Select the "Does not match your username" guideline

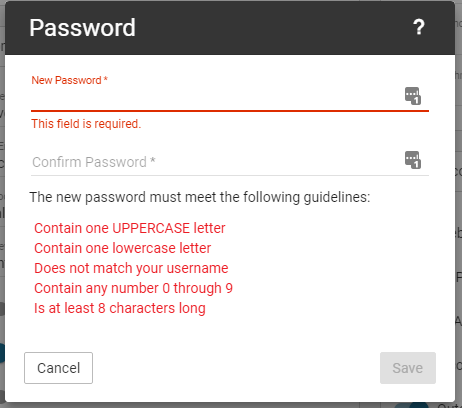[131, 268]
